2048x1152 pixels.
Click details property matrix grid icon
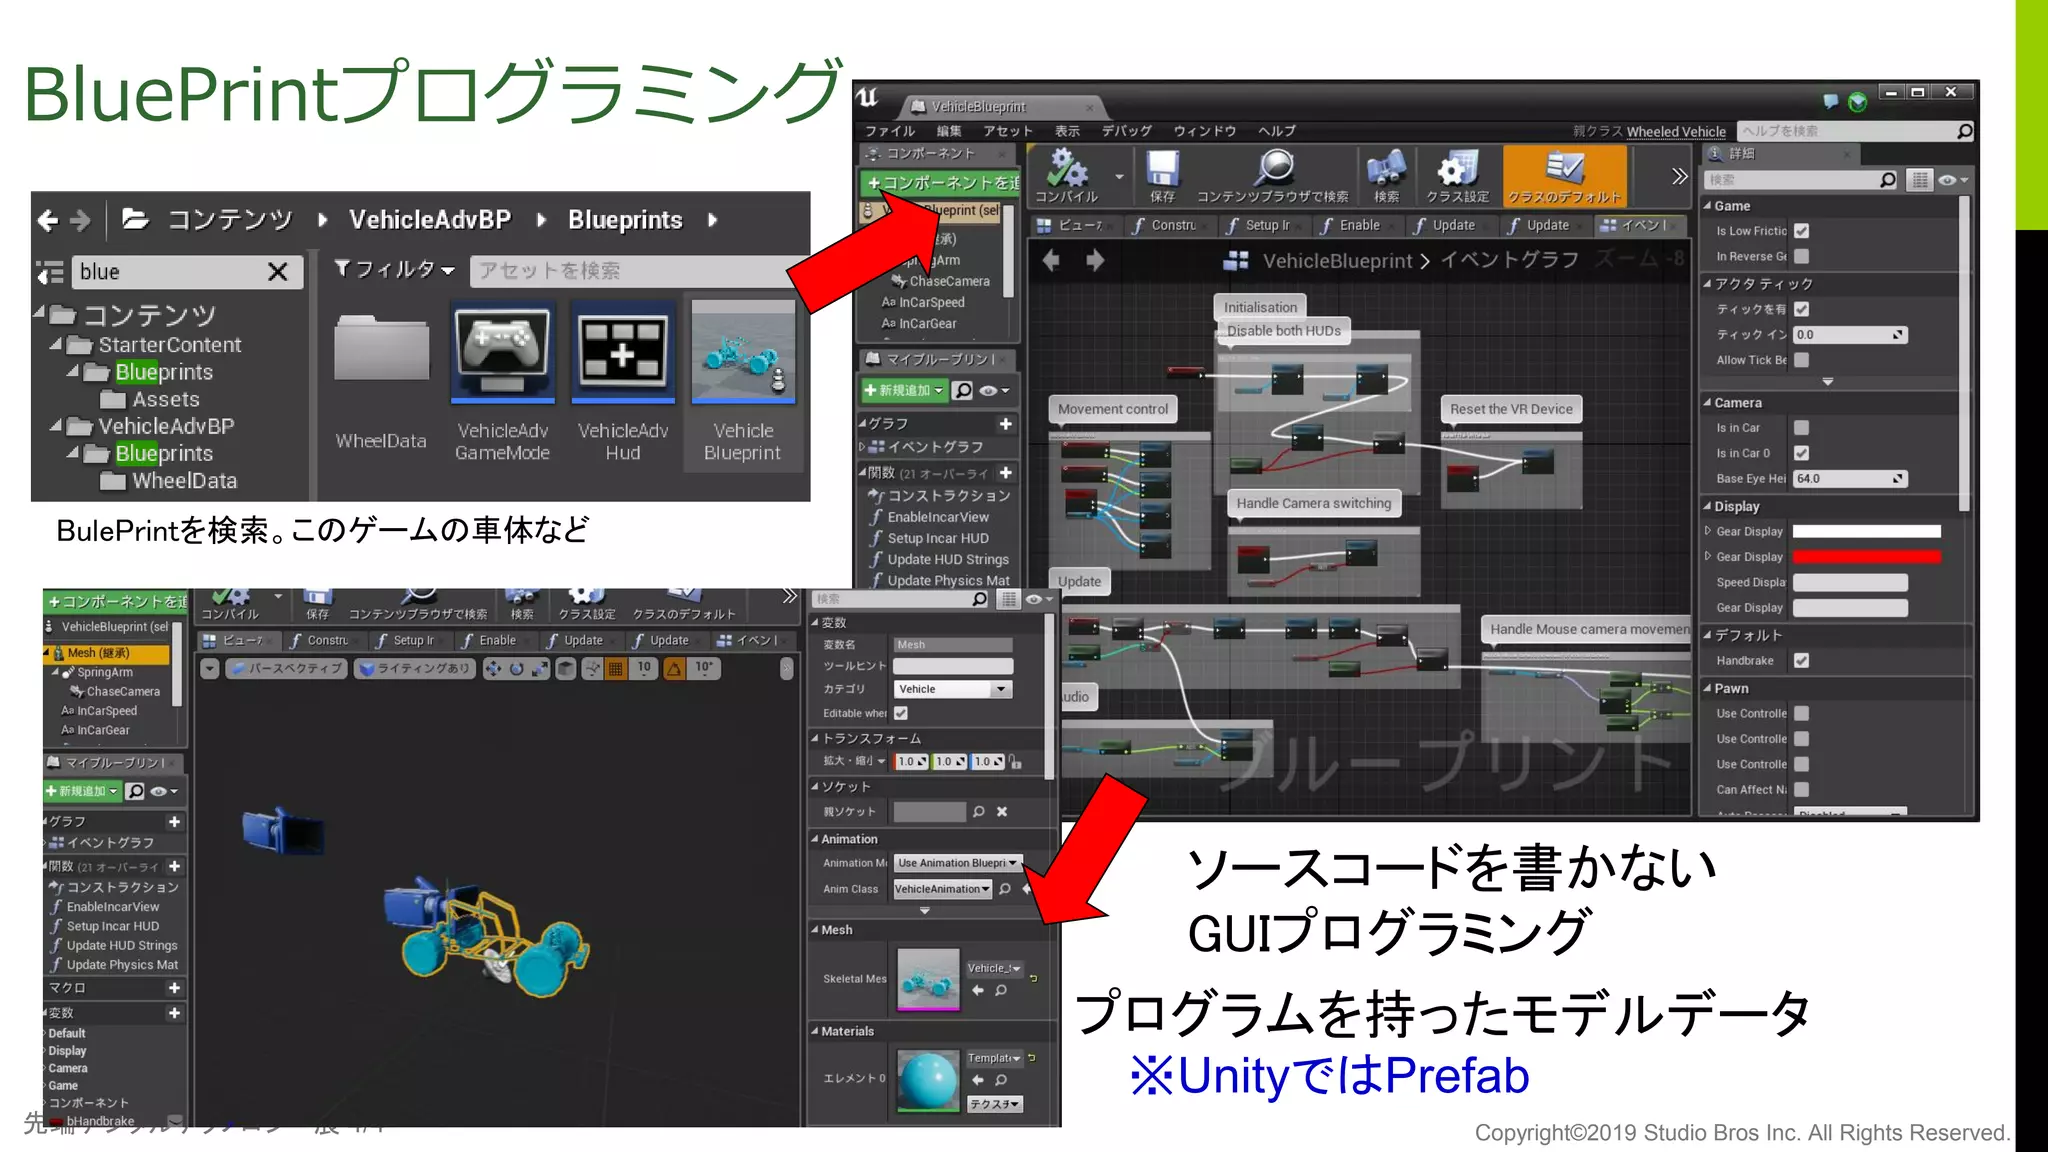click(x=1919, y=180)
